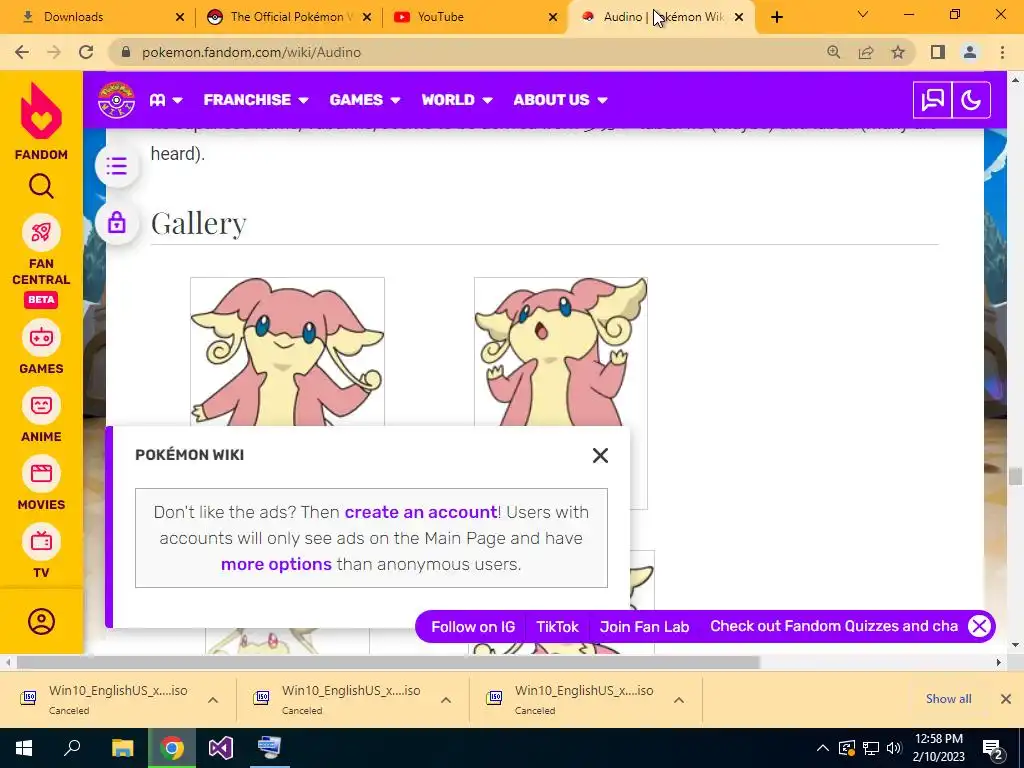Click Follow on IG link
The width and height of the screenshot is (1024, 768).
click(473, 627)
